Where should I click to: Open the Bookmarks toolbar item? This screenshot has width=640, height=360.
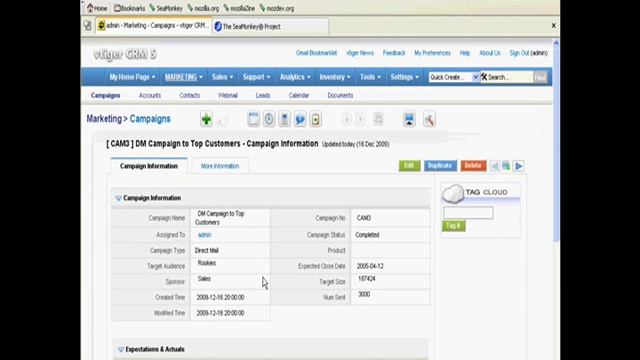coord(129,8)
